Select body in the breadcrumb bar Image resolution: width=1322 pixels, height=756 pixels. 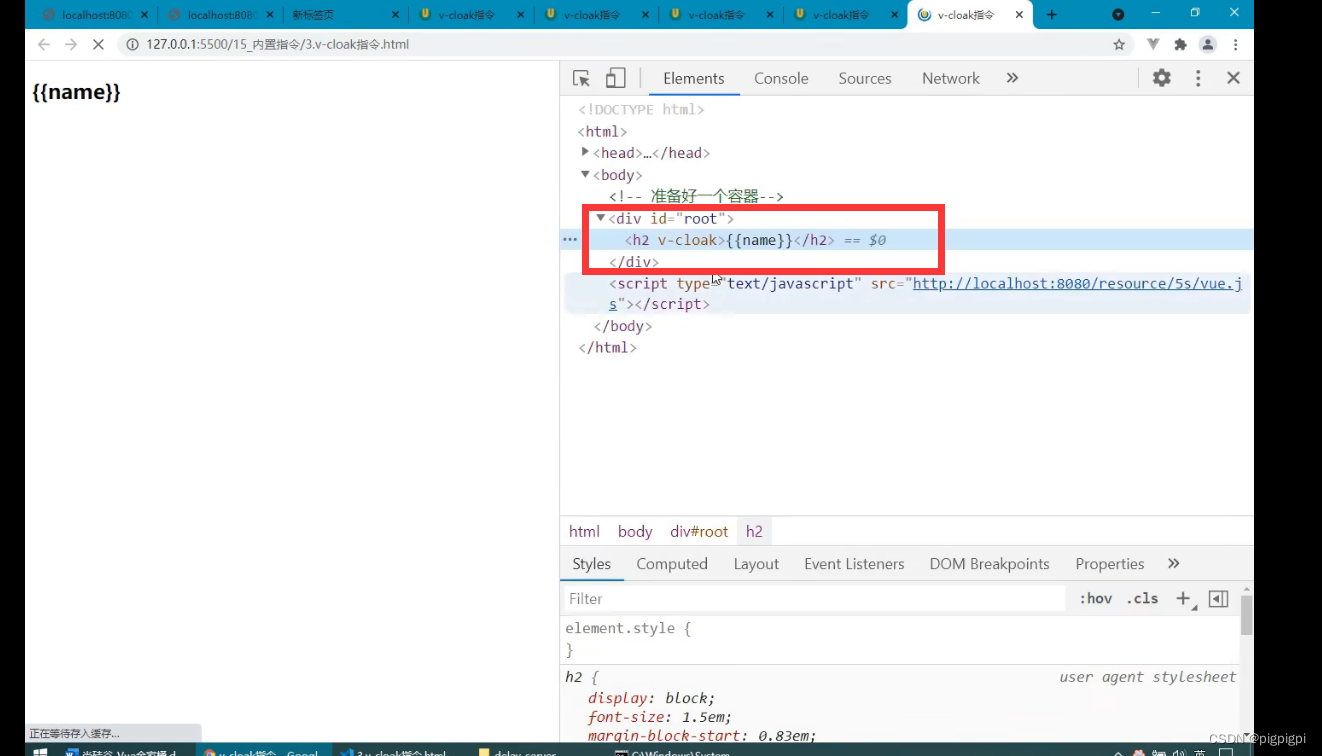635,531
